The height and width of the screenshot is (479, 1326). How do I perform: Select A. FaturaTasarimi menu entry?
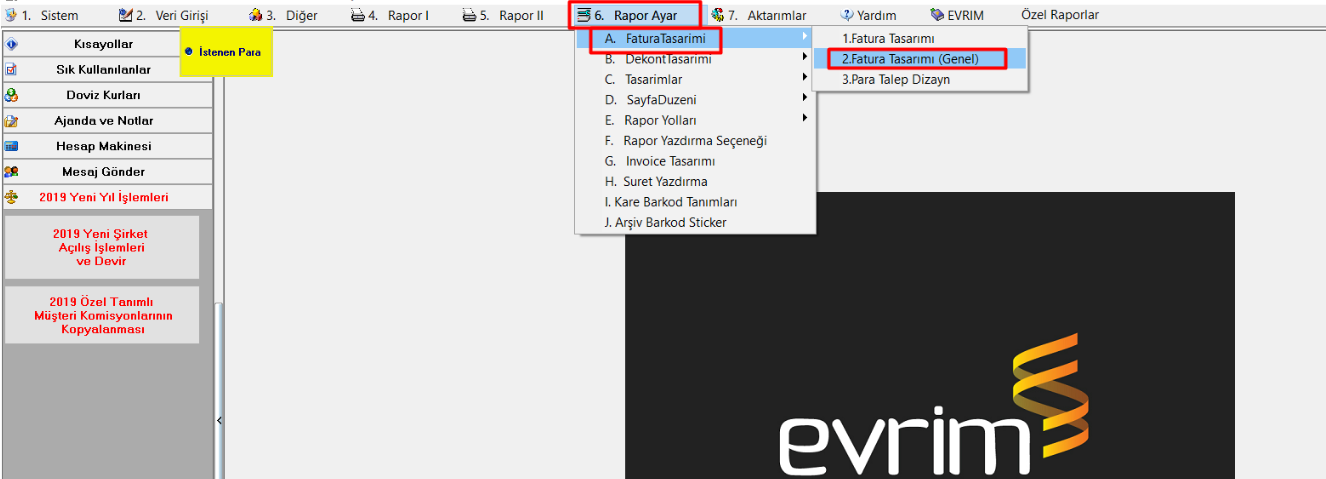pyautogui.click(x=694, y=38)
